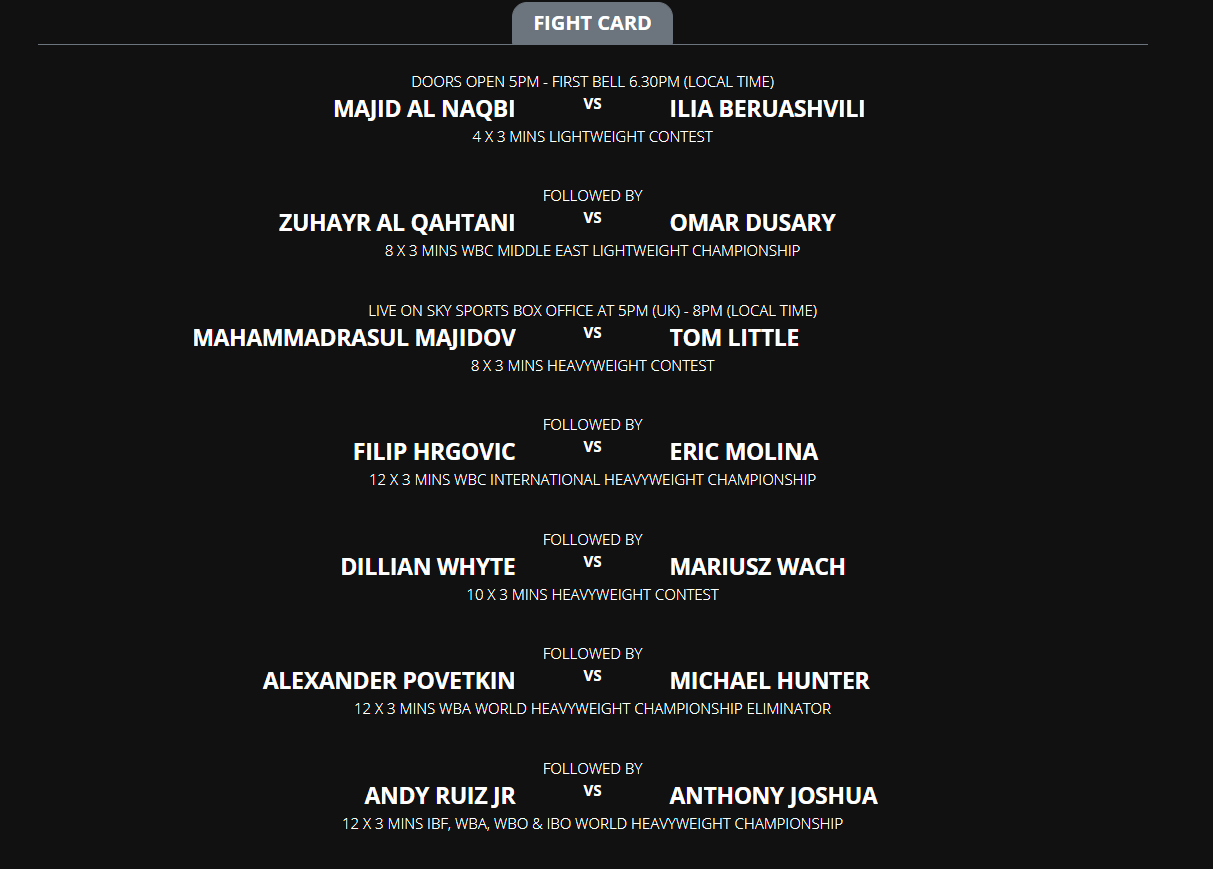Select Mahammadrasul Majidov in the card

(354, 338)
